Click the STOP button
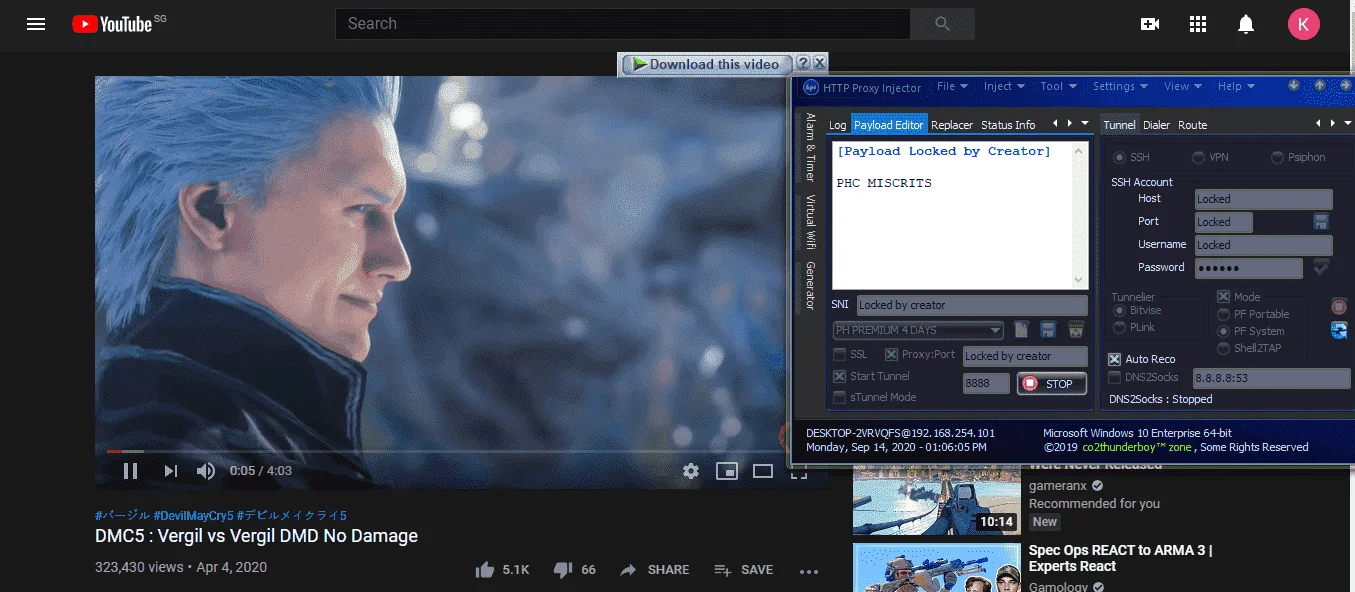 (1051, 383)
